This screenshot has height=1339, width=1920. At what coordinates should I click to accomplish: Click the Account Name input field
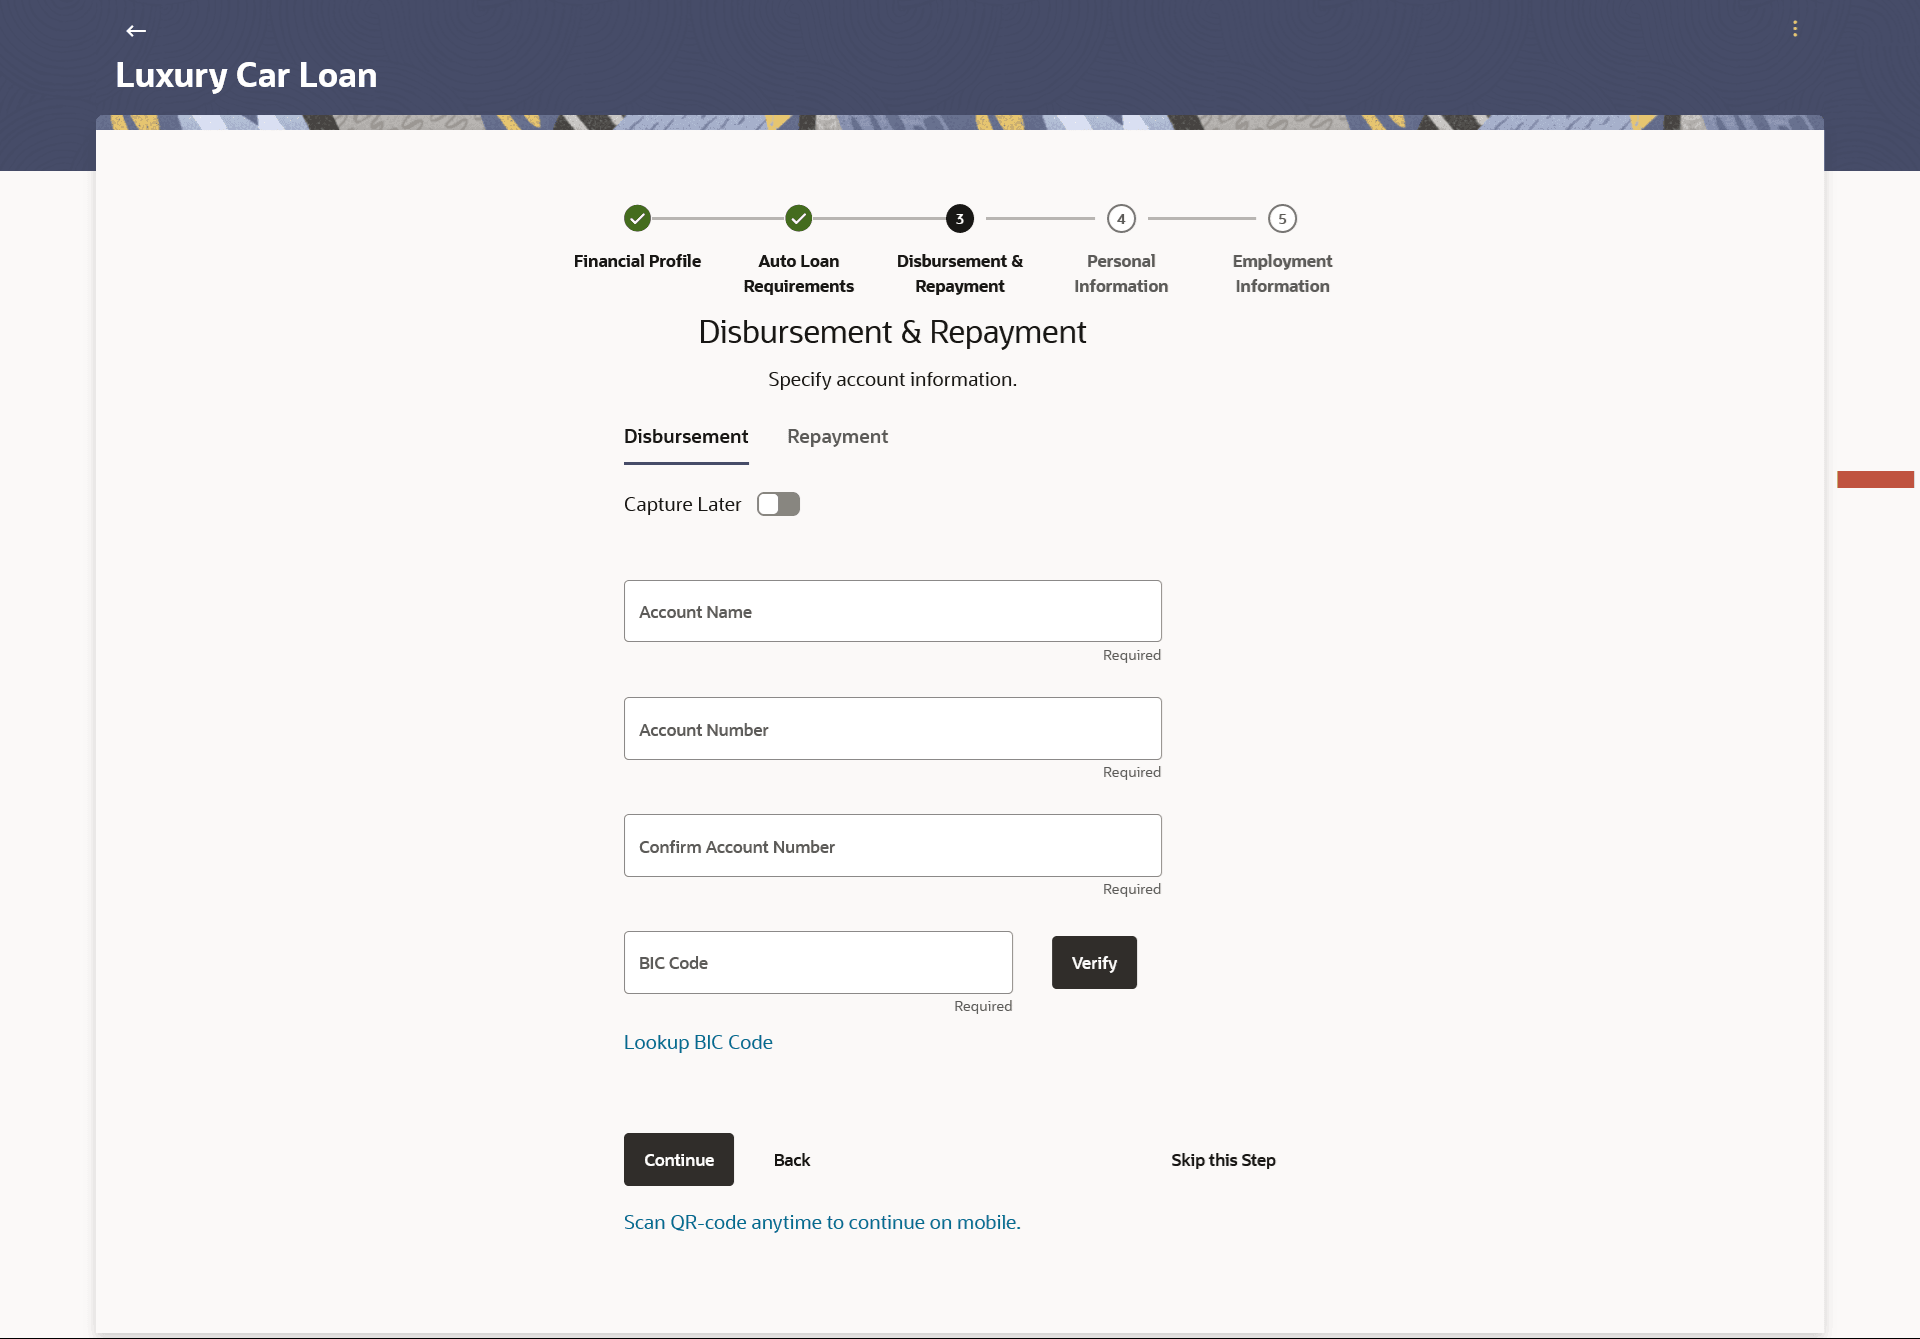[x=892, y=611]
